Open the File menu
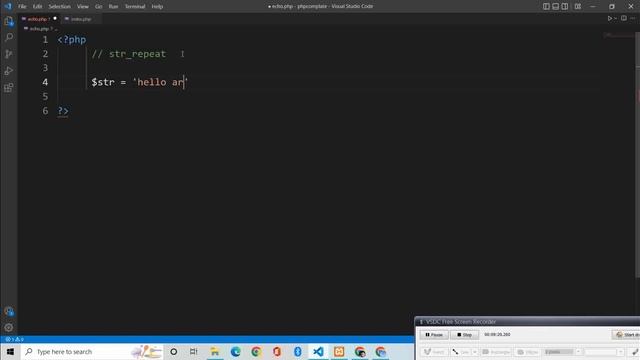This screenshot has width=640, height=360. (22, 7)
